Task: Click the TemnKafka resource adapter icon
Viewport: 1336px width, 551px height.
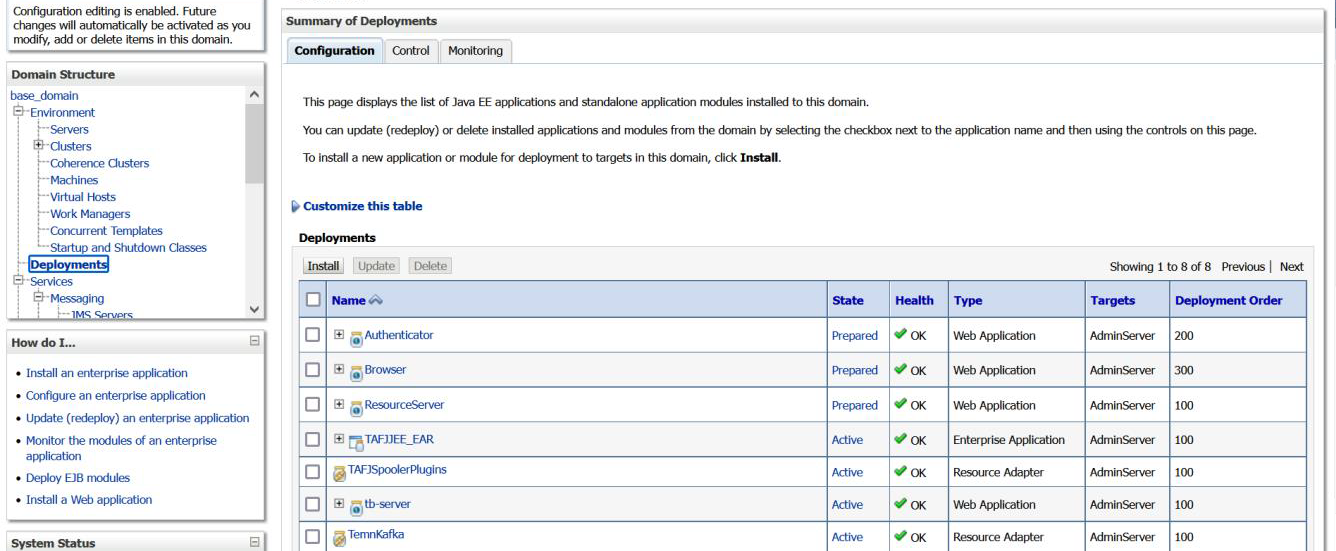Action: pyautogui.click(x=340, y=538)
